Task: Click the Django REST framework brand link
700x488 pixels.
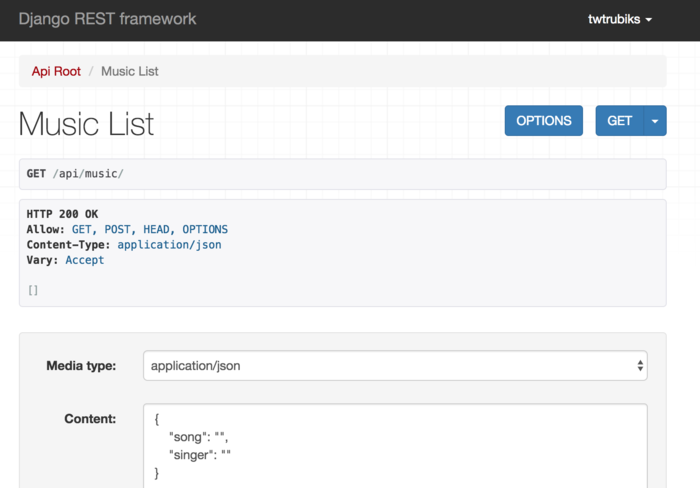Action: tap(107, 19)
